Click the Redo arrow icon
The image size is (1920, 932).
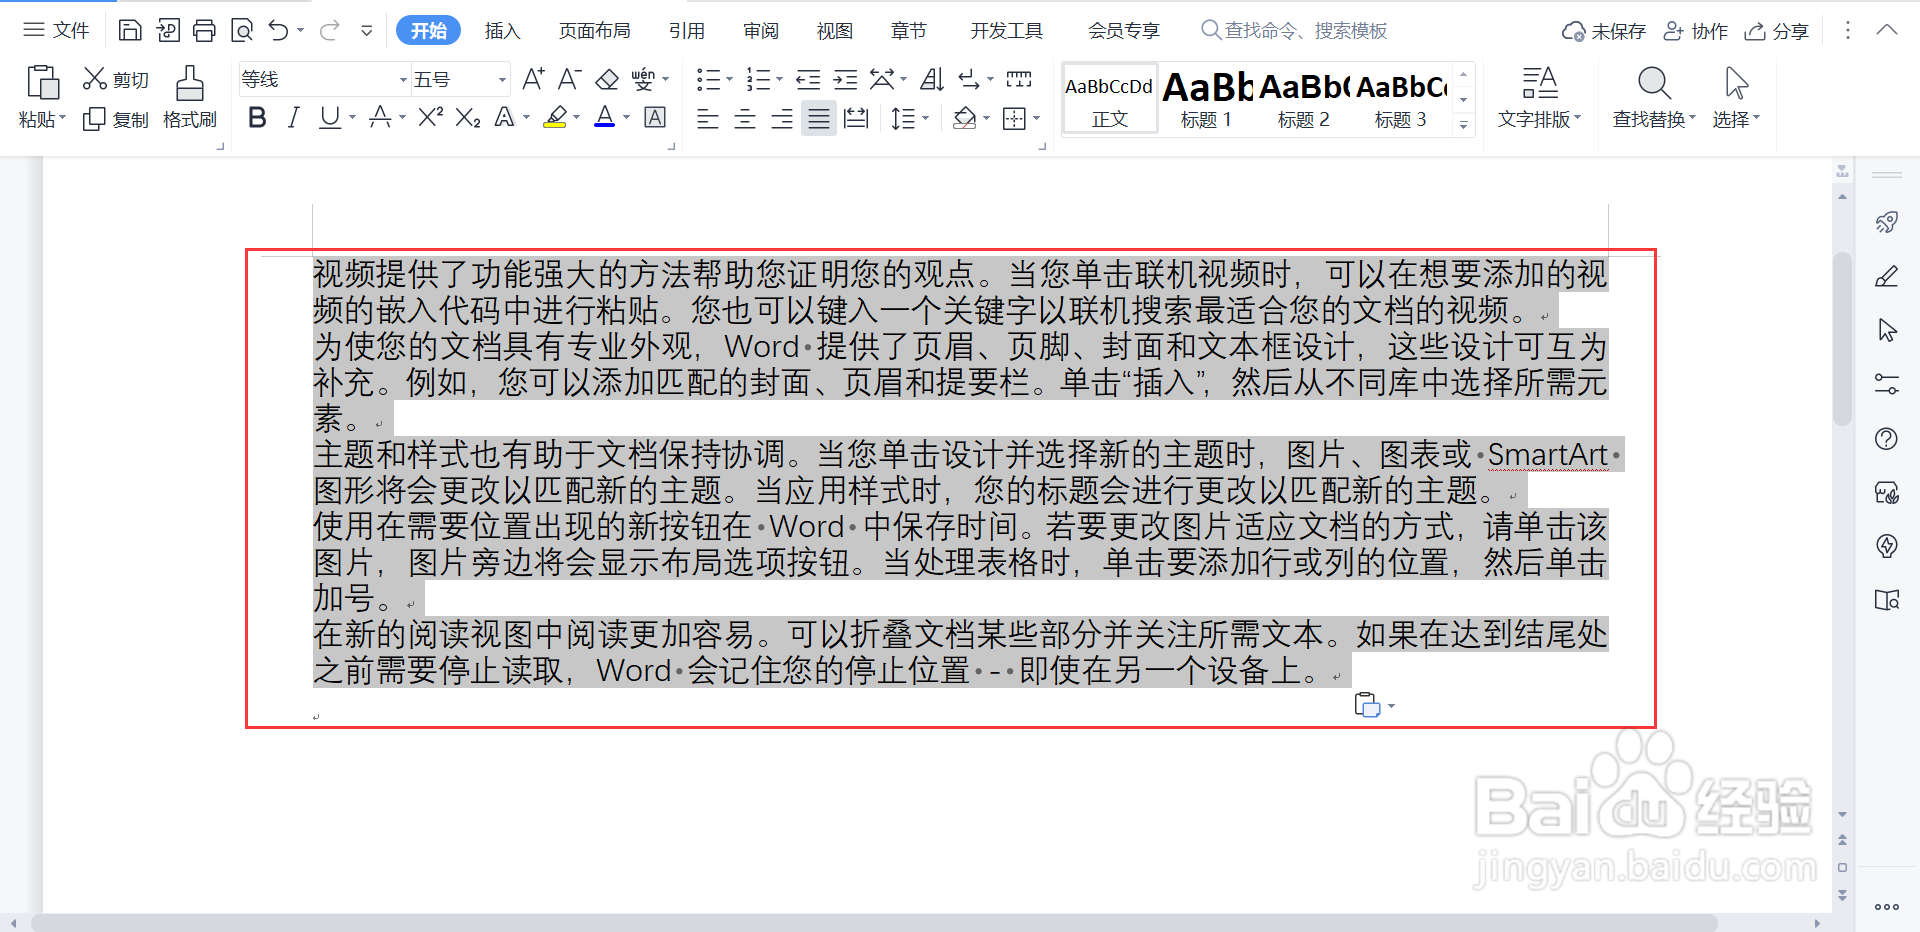329,30
